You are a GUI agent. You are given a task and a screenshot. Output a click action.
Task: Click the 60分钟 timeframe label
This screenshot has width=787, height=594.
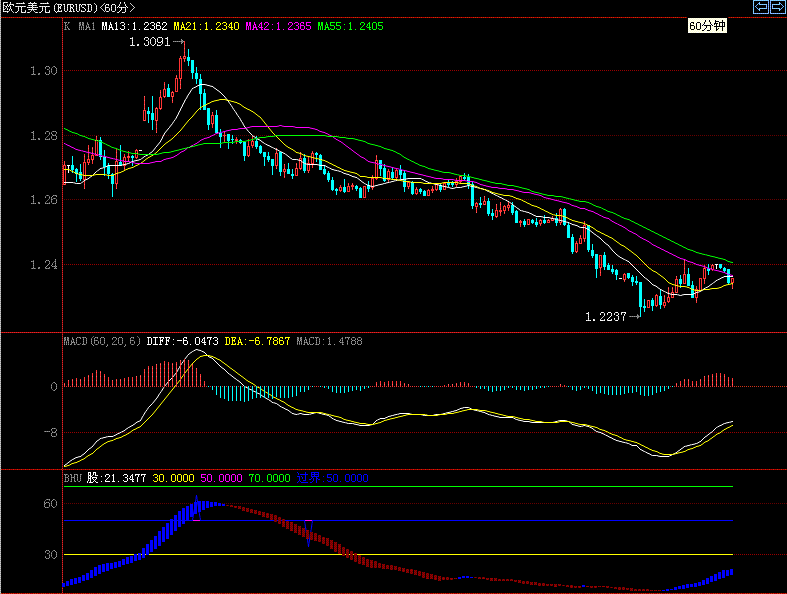pos(707,27)
